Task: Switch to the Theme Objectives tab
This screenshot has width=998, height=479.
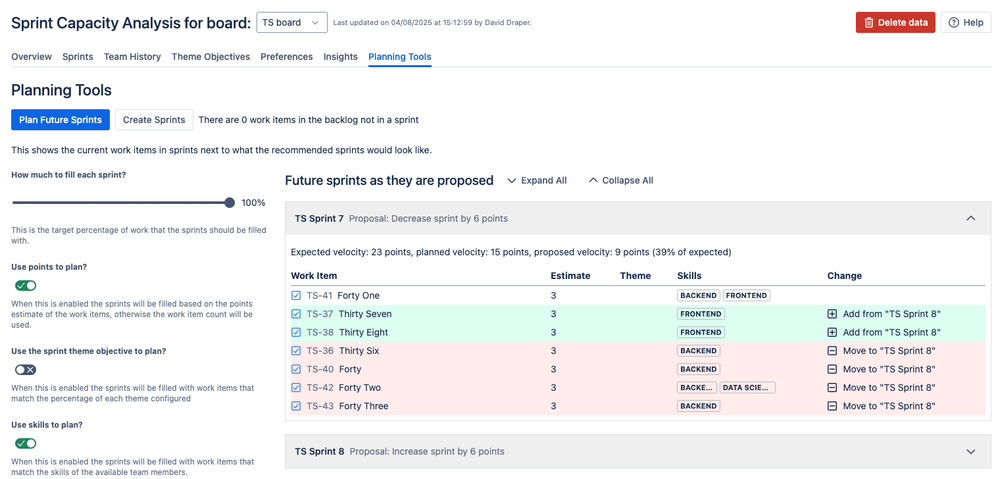Action: pos(211,57)
